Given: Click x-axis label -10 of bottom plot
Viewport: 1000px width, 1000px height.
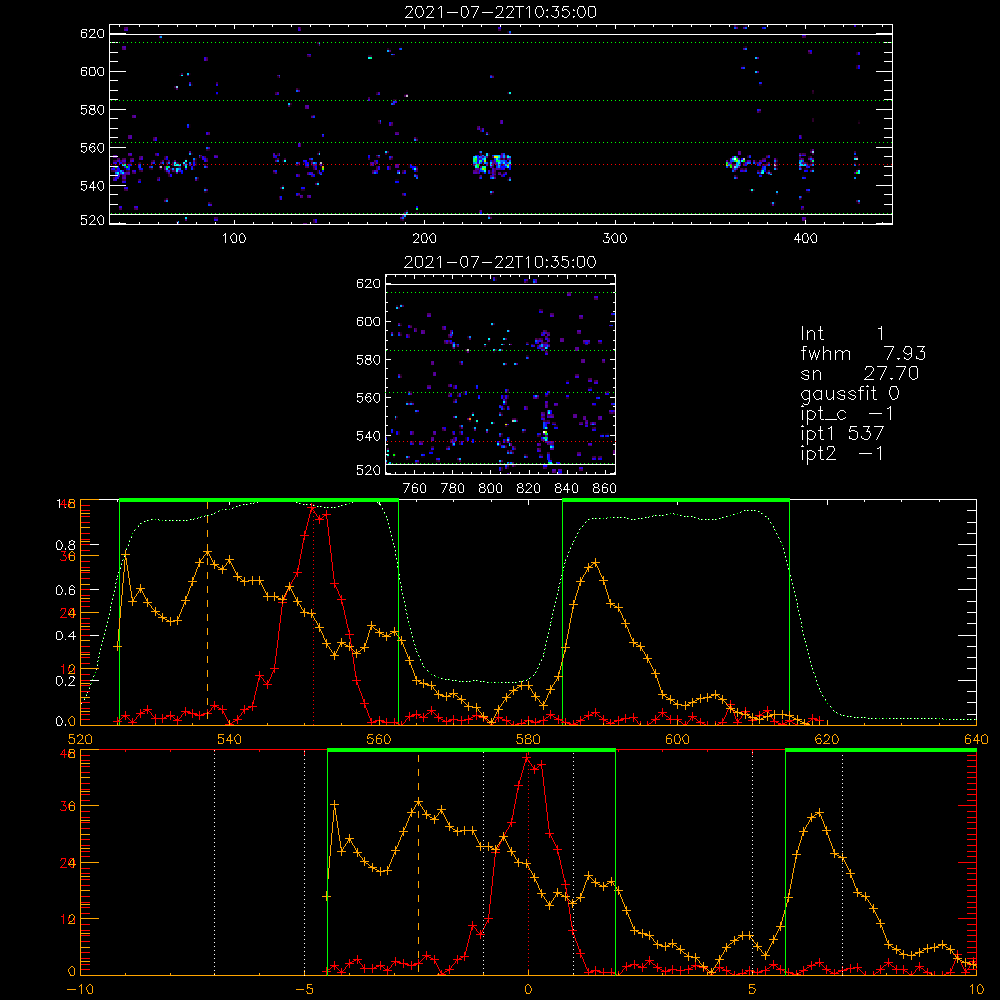Looking at the screenshot, I should click(80, 990).
